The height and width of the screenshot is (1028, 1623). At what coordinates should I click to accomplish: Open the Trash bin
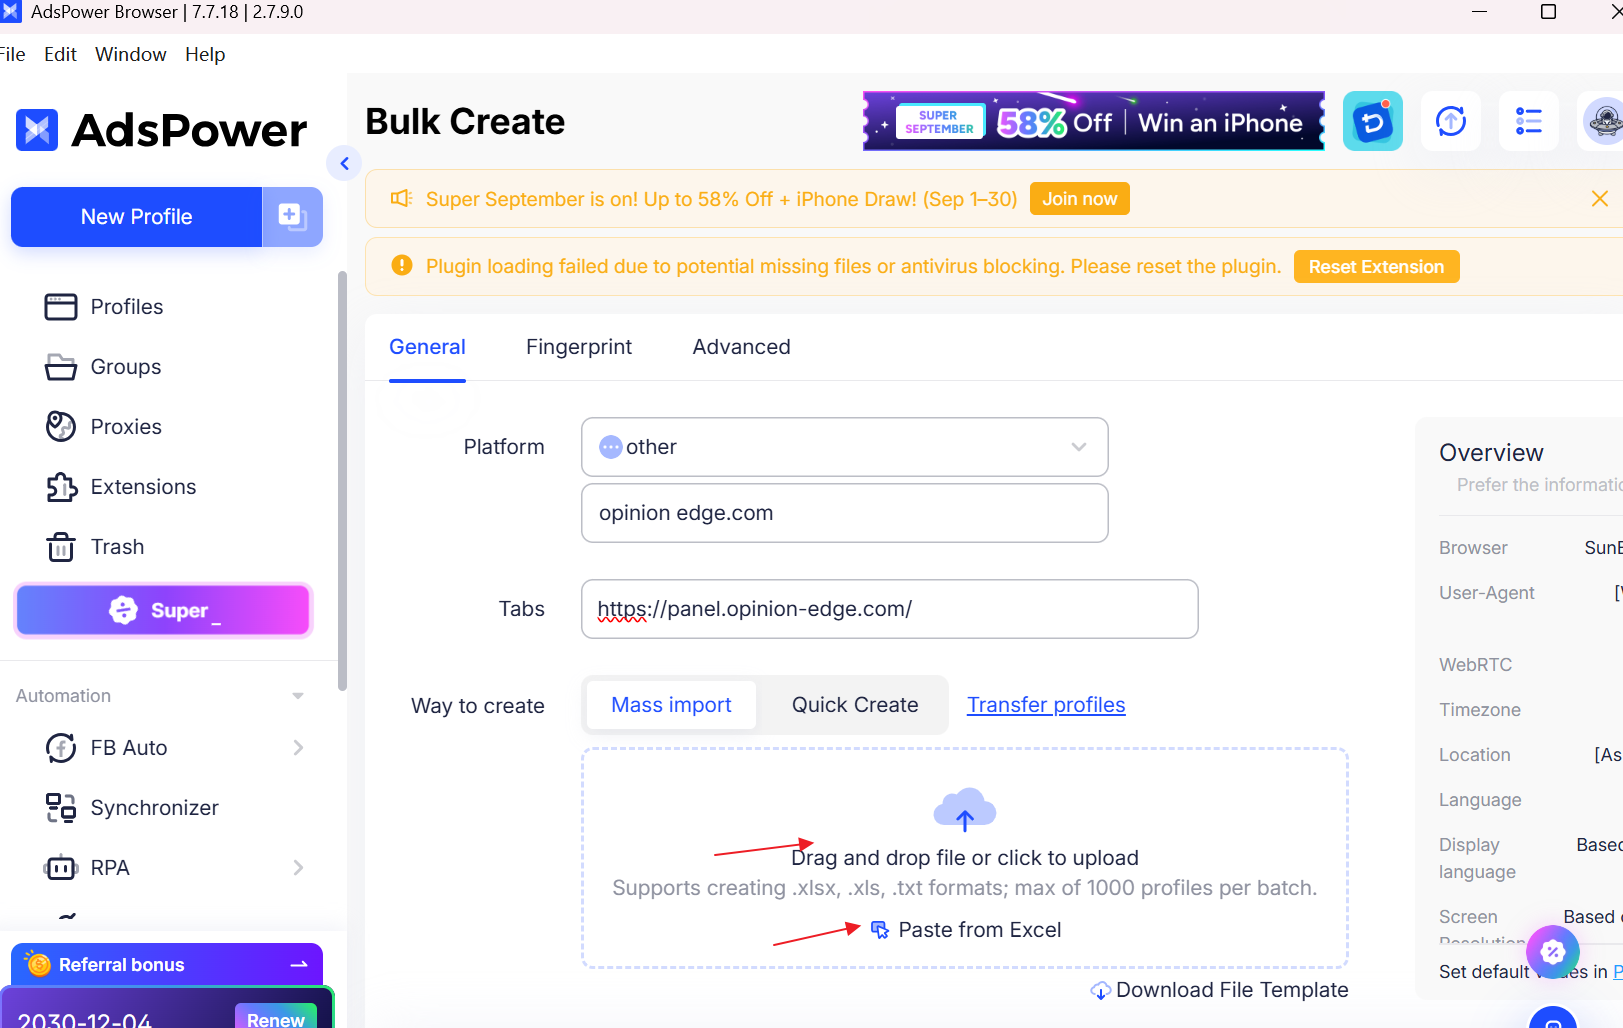pyautogui.click(x=61, y=547)
